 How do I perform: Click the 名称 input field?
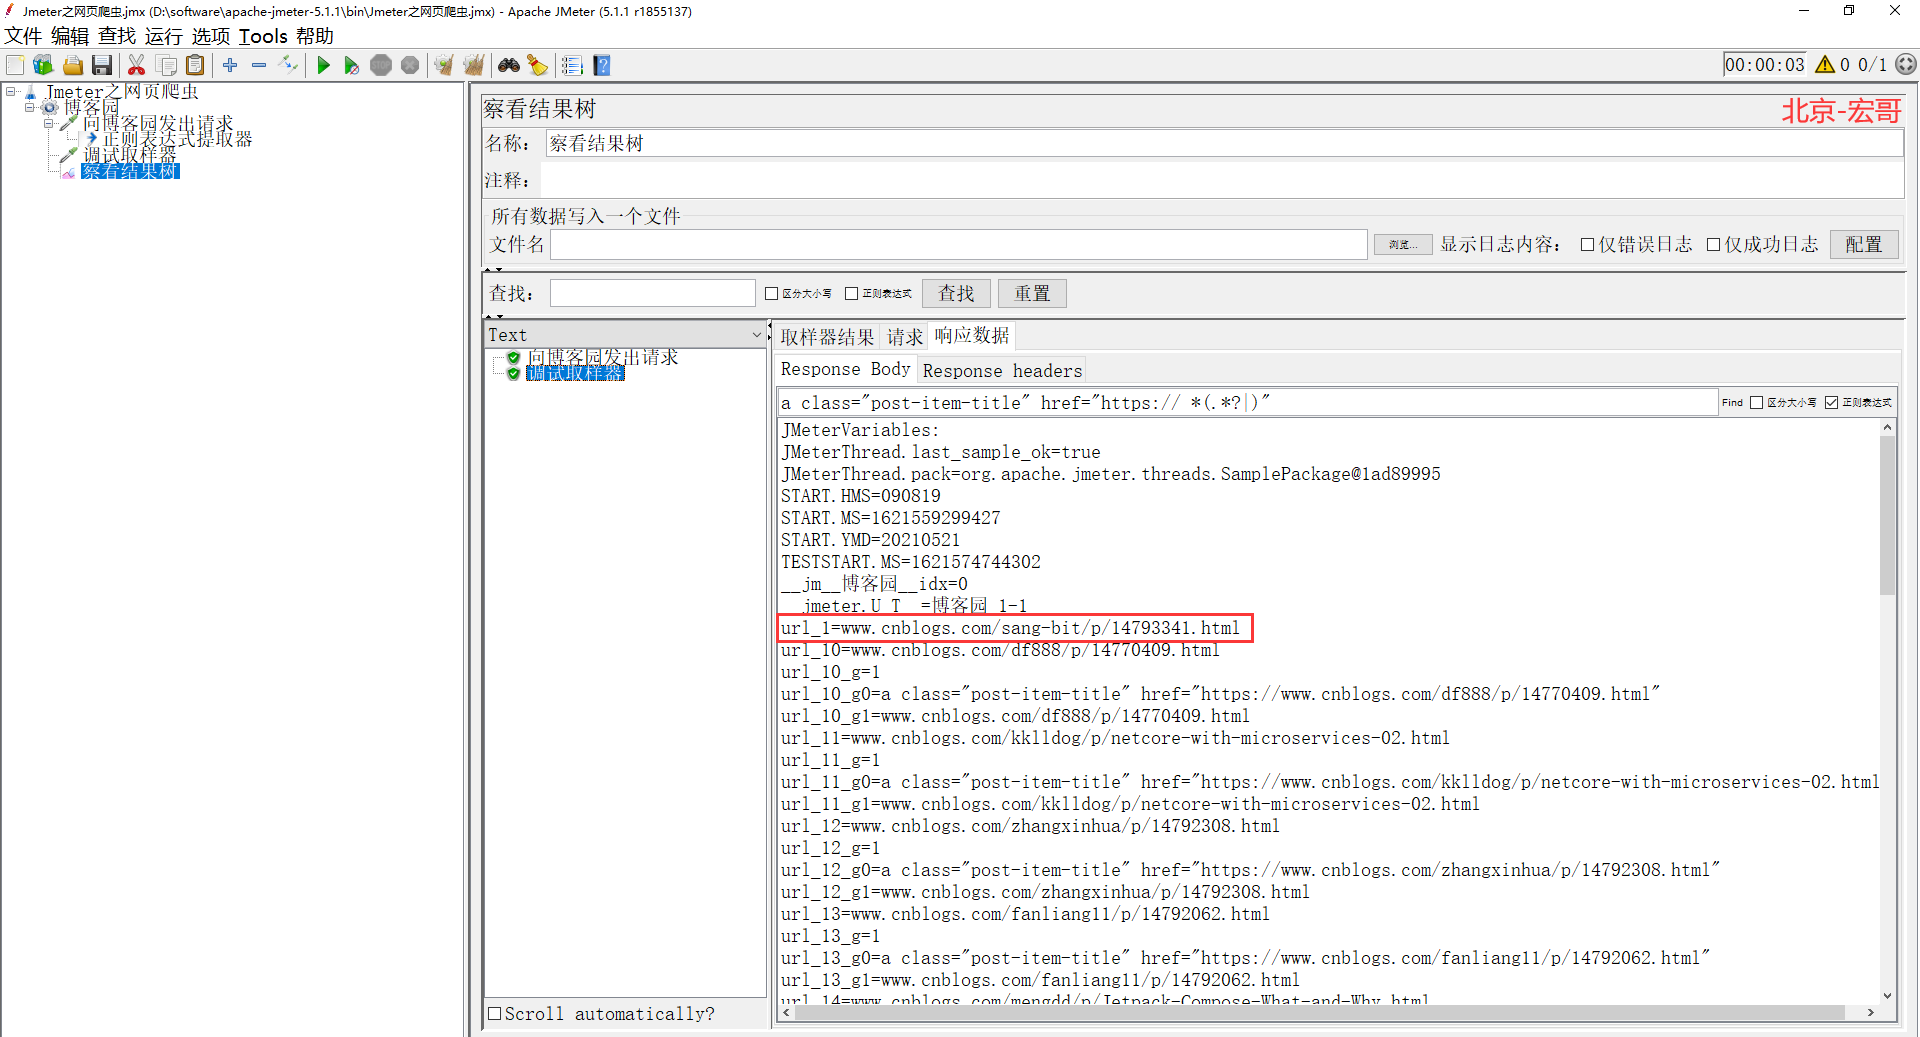click(x=1224, y=143)
